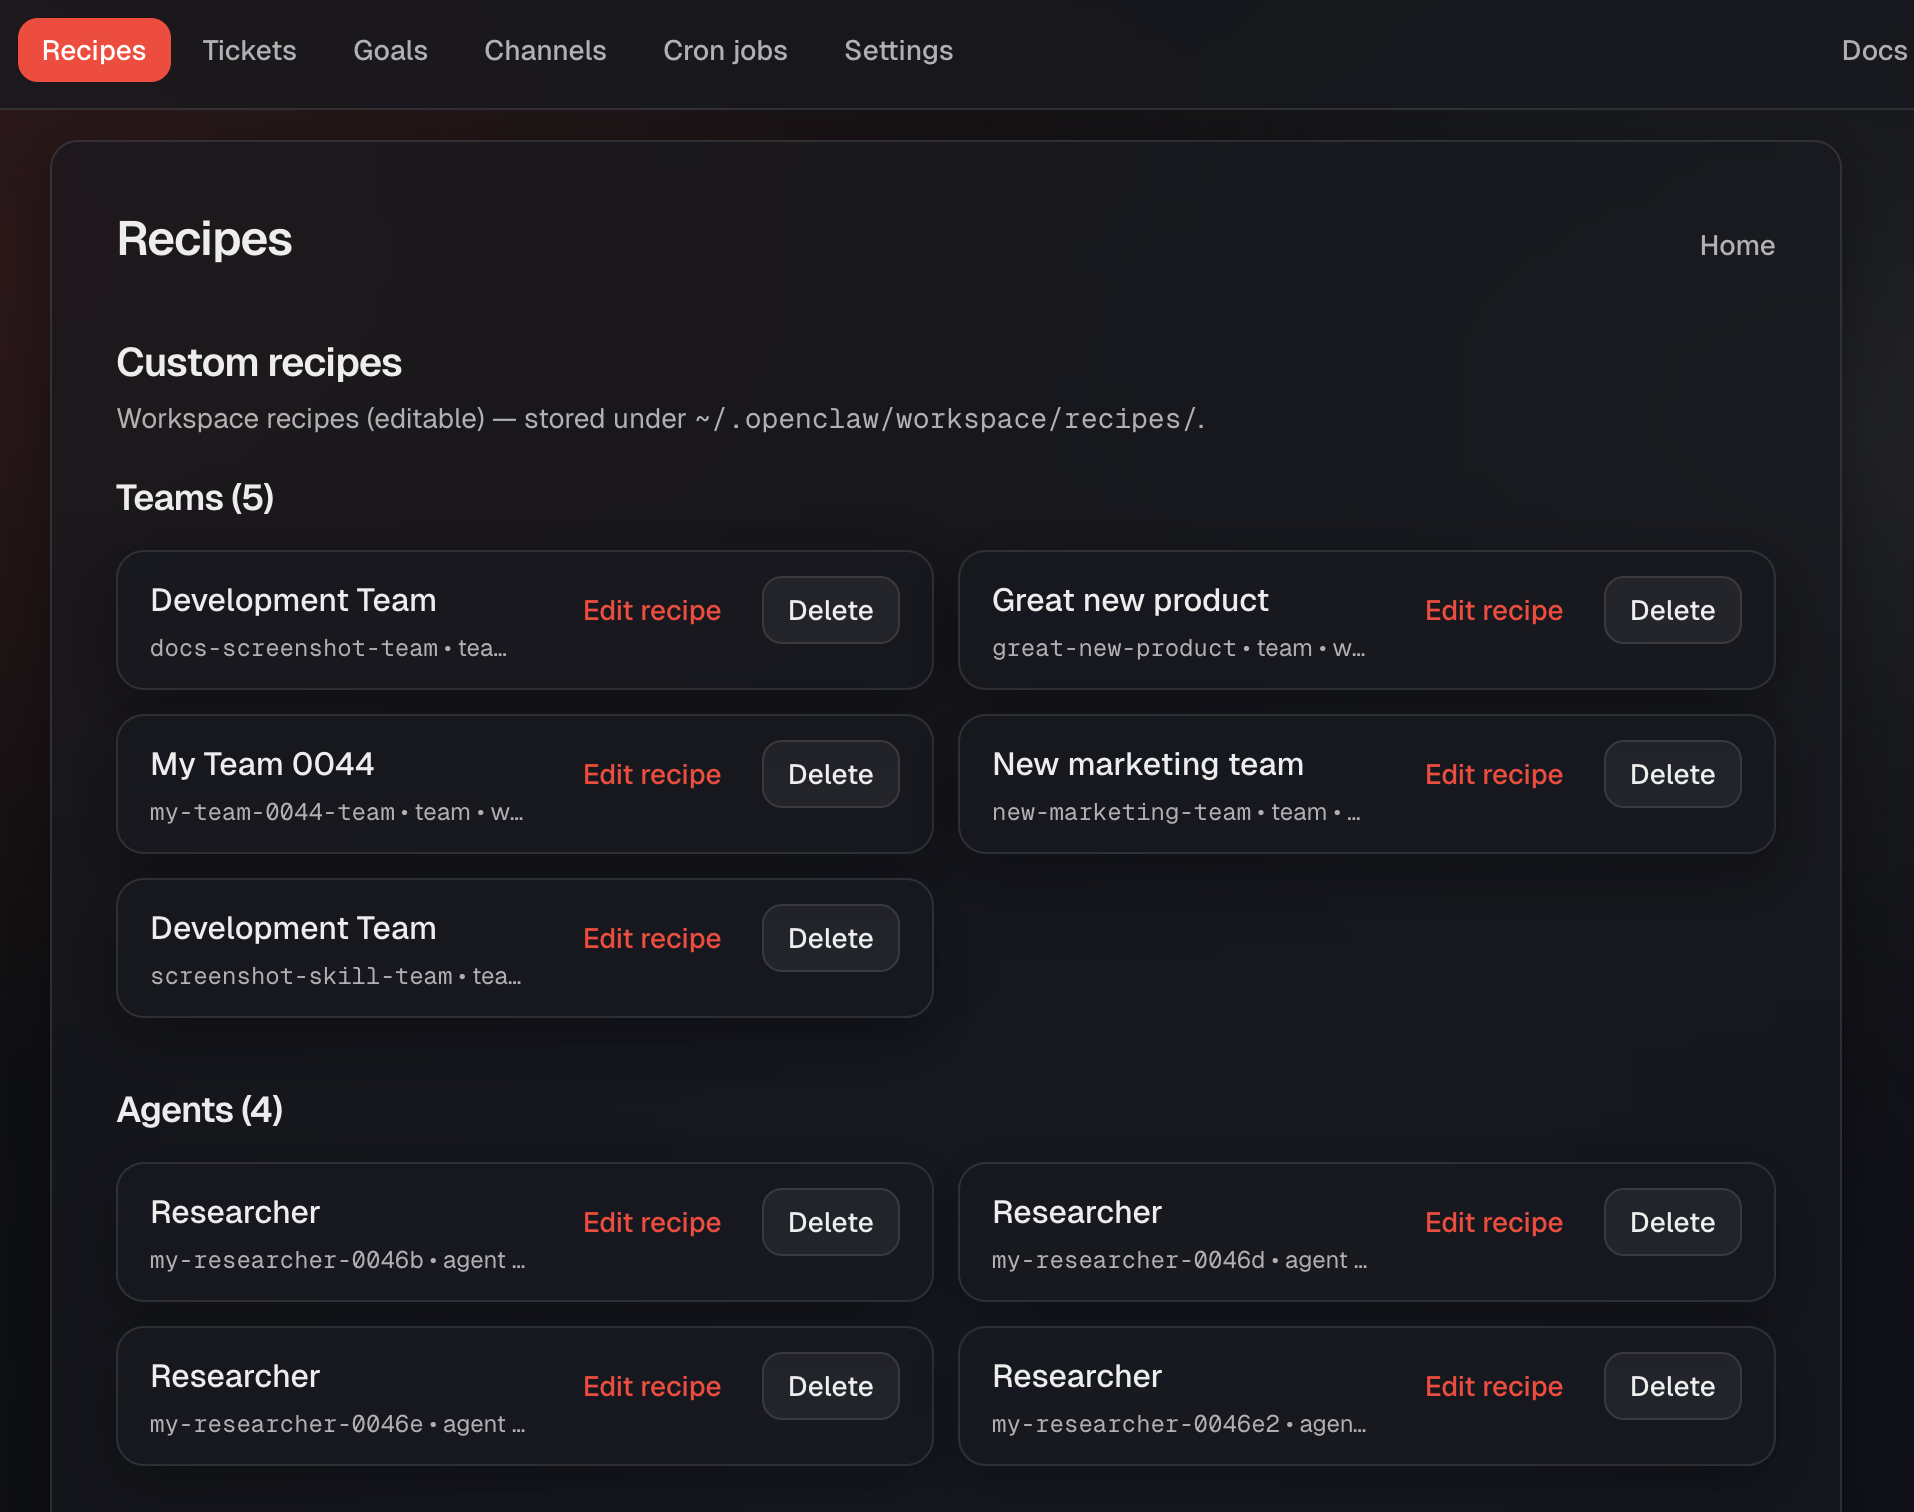Edit the my-researcher-0046e2 agent recipe
Image resolution: width=1914 pixels, height=1512 pixels.
[1493, 1386]
